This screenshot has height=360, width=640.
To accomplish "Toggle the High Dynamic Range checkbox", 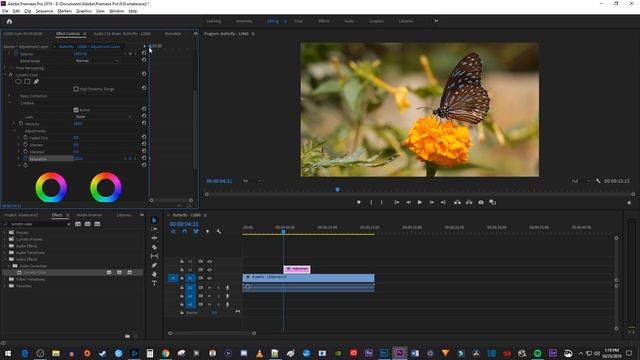I will 76,89.
